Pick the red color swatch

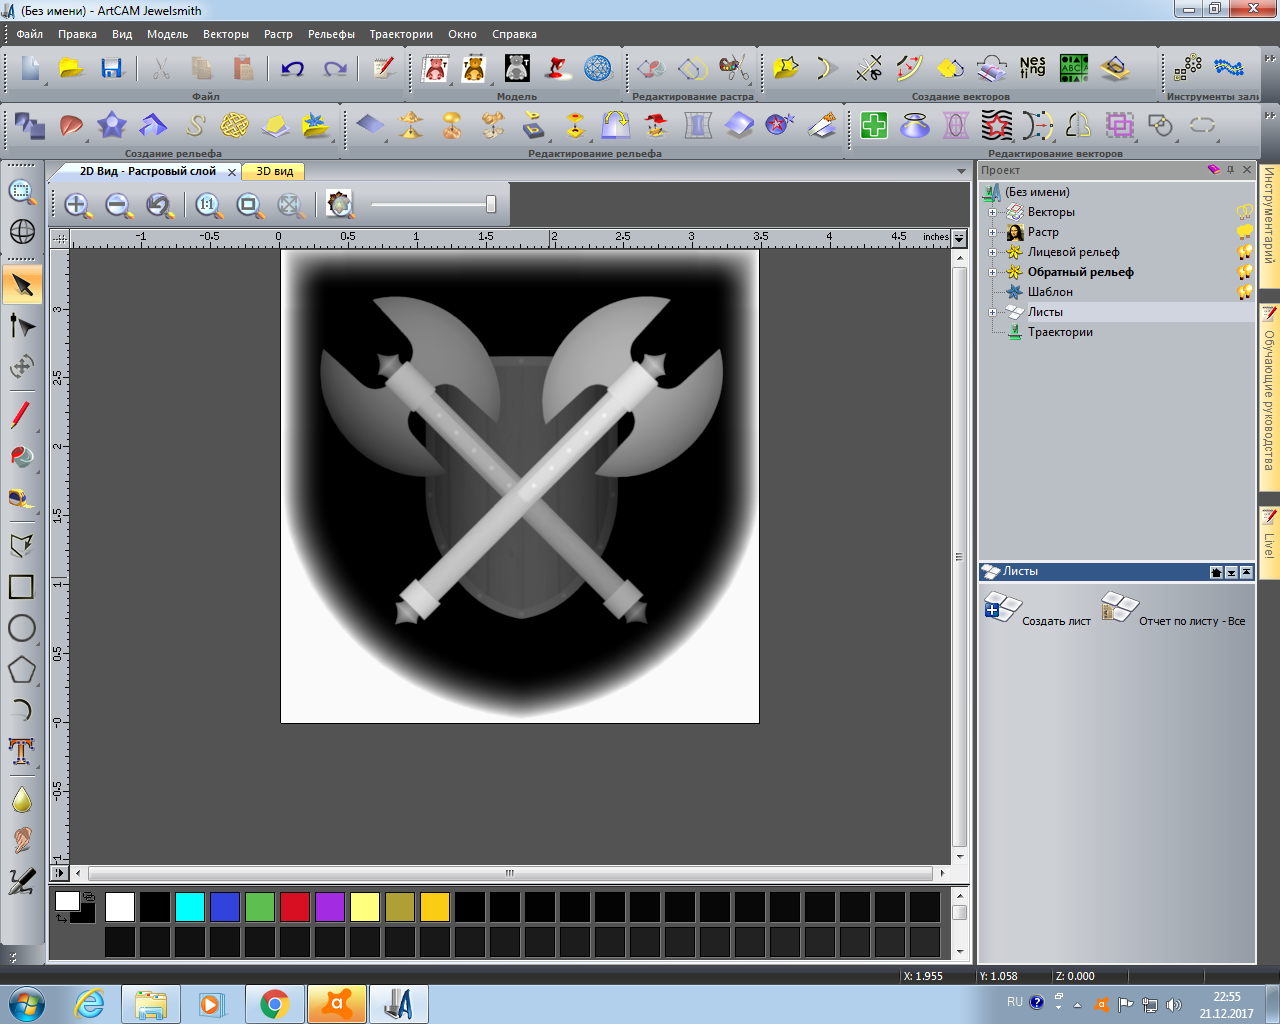(295, 907)
